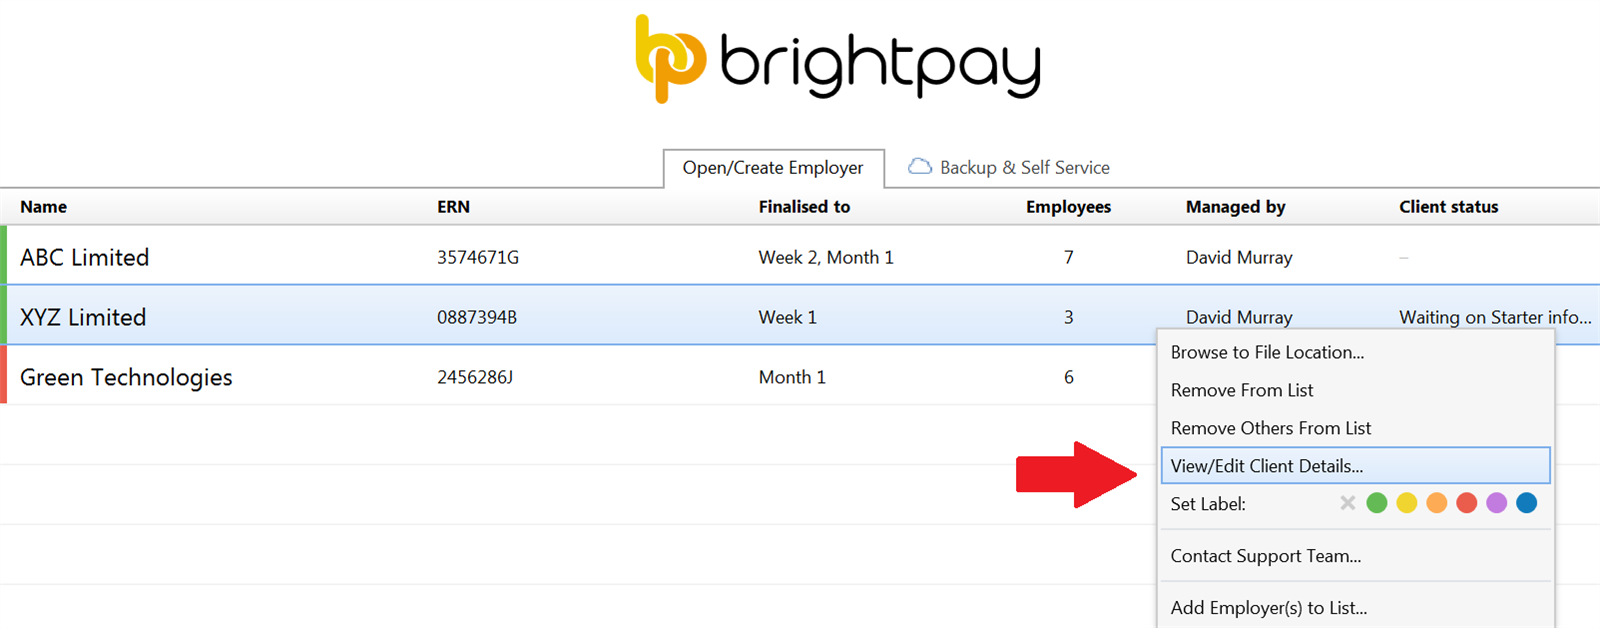Set label colour to blue
The height and width of the screenshot is (628, 1600).
coord(1527,503)
